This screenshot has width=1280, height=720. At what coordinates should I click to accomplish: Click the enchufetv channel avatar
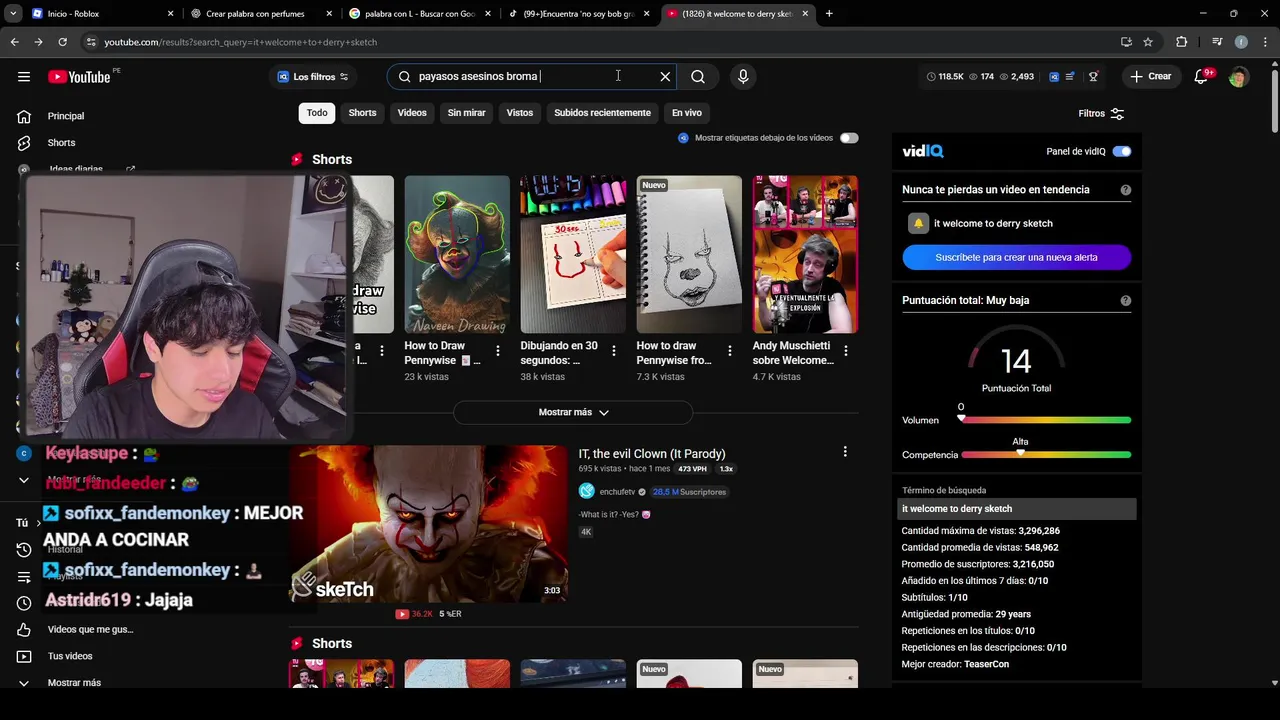pos(586,491)
